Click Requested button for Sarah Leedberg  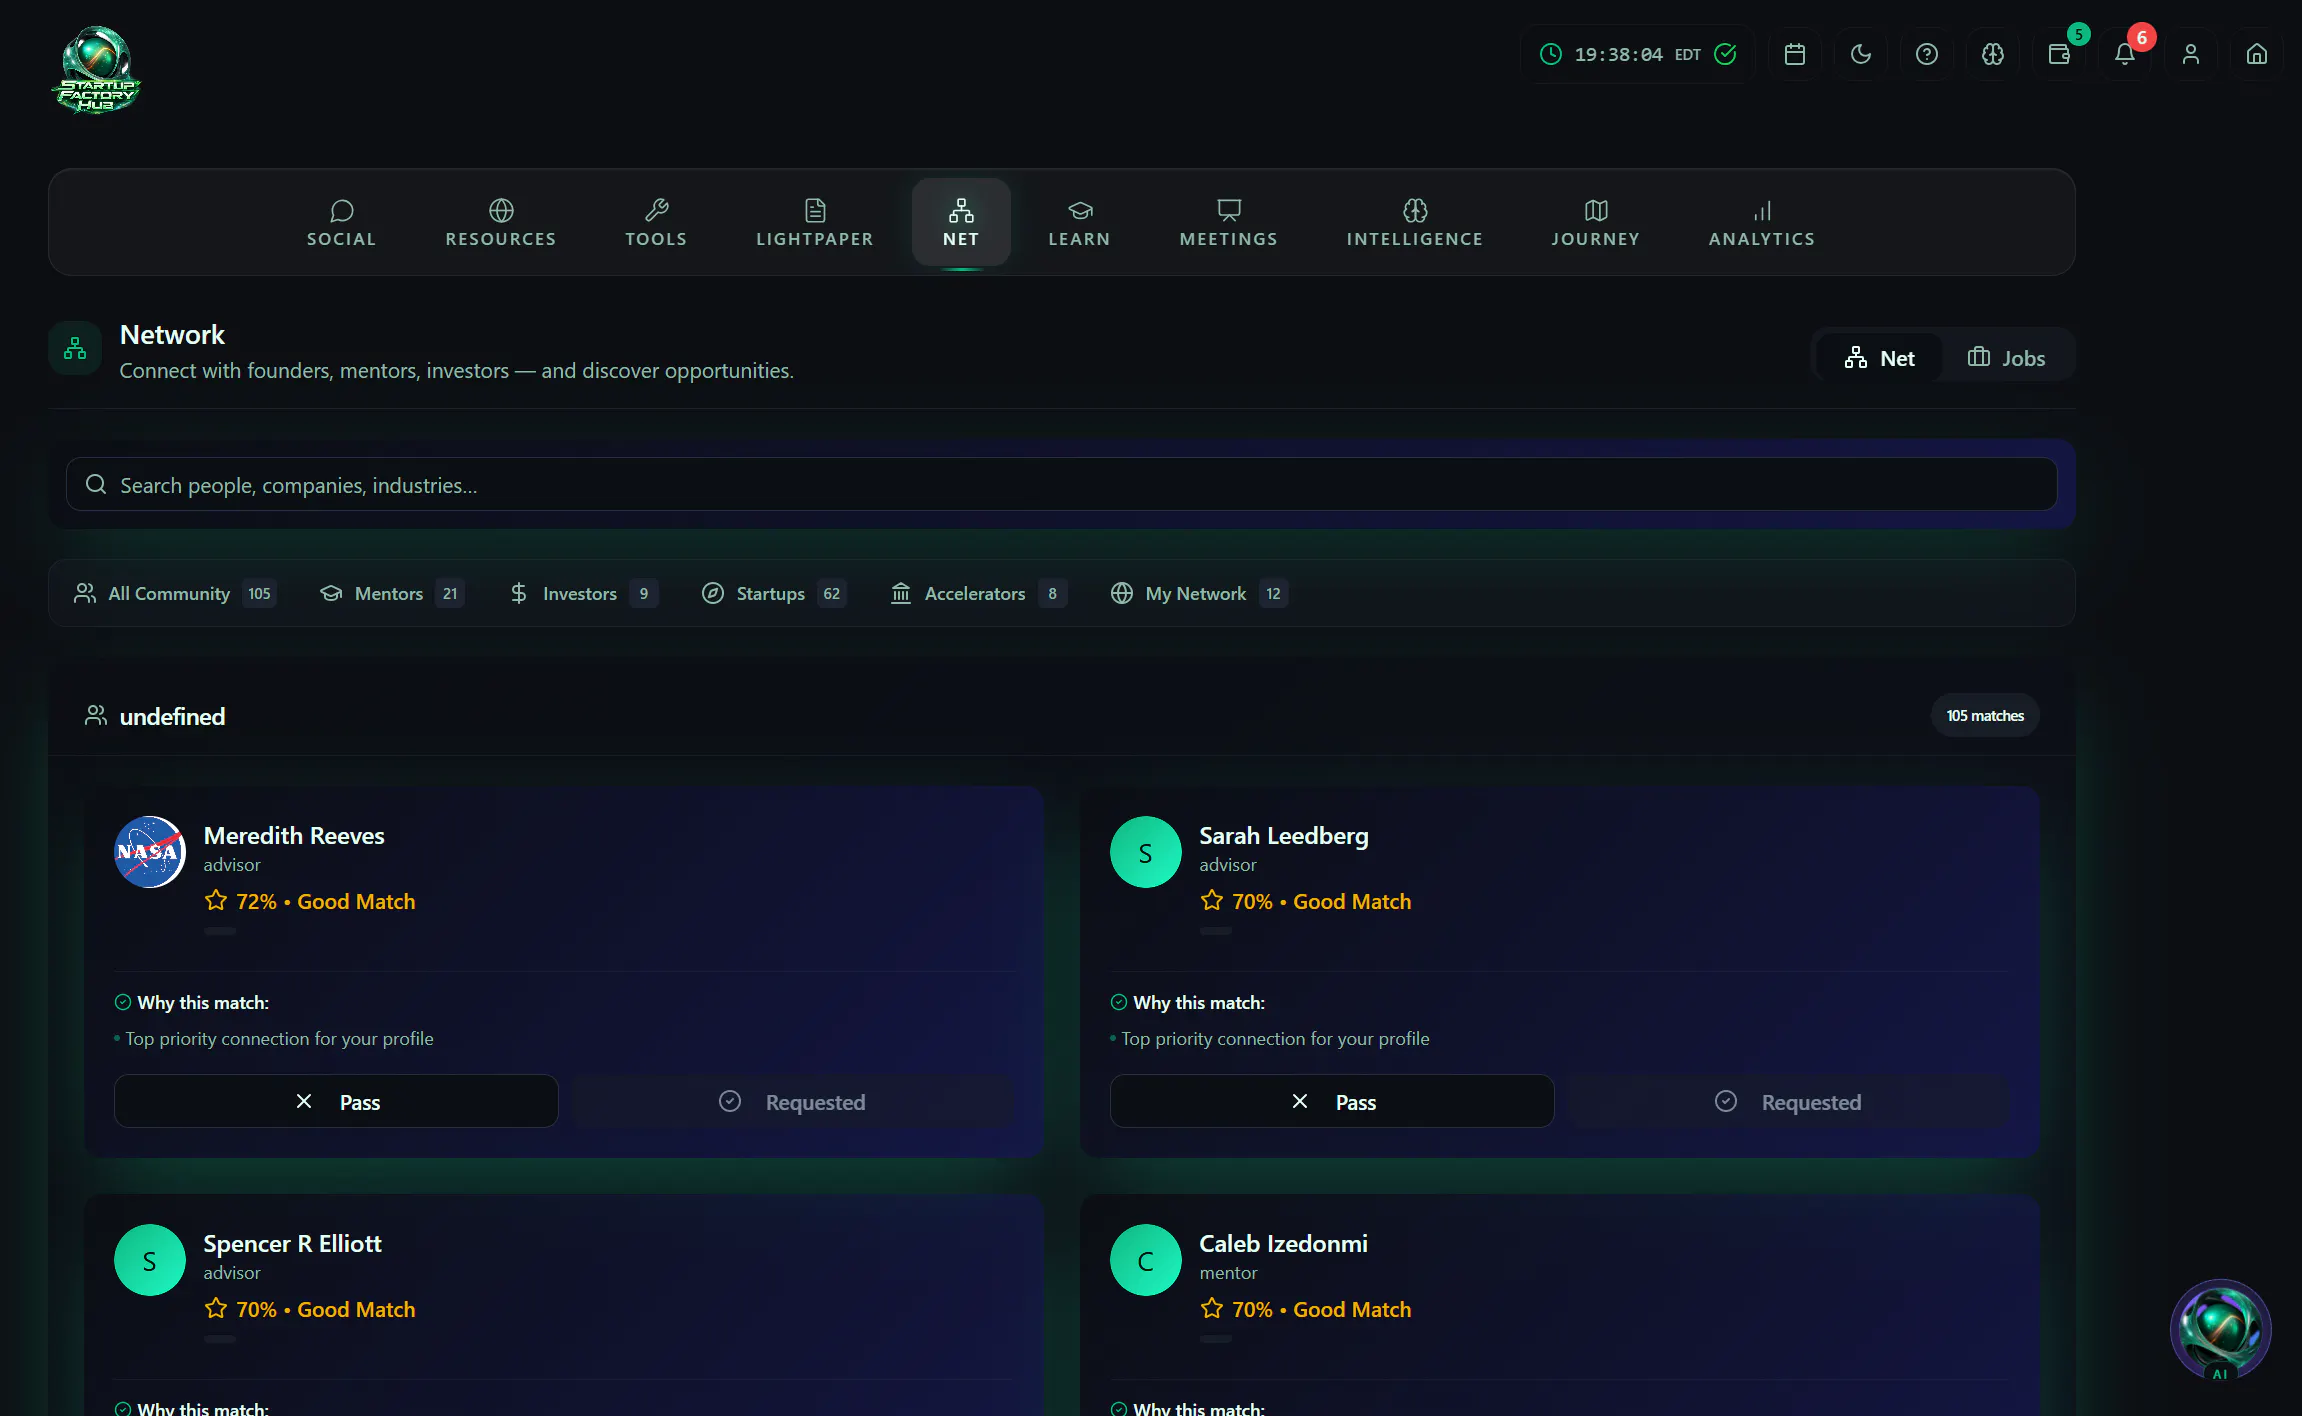tap(1788, 1102)
